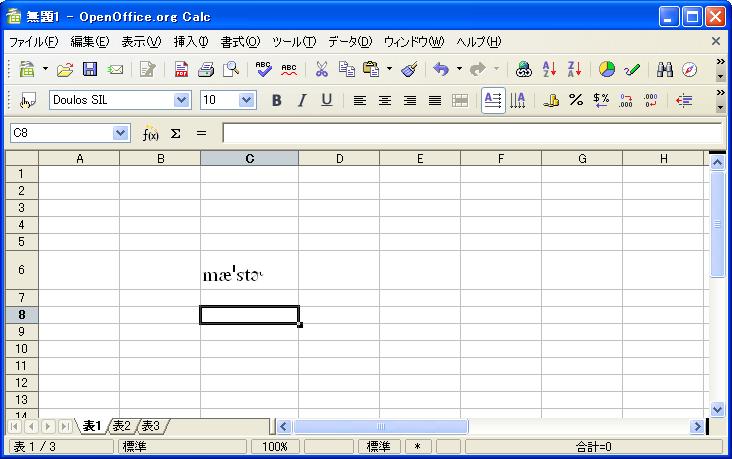This screenshot has height=459, width=732.
Task: Open the Navigator compass icon
Action: pos(690,70)
